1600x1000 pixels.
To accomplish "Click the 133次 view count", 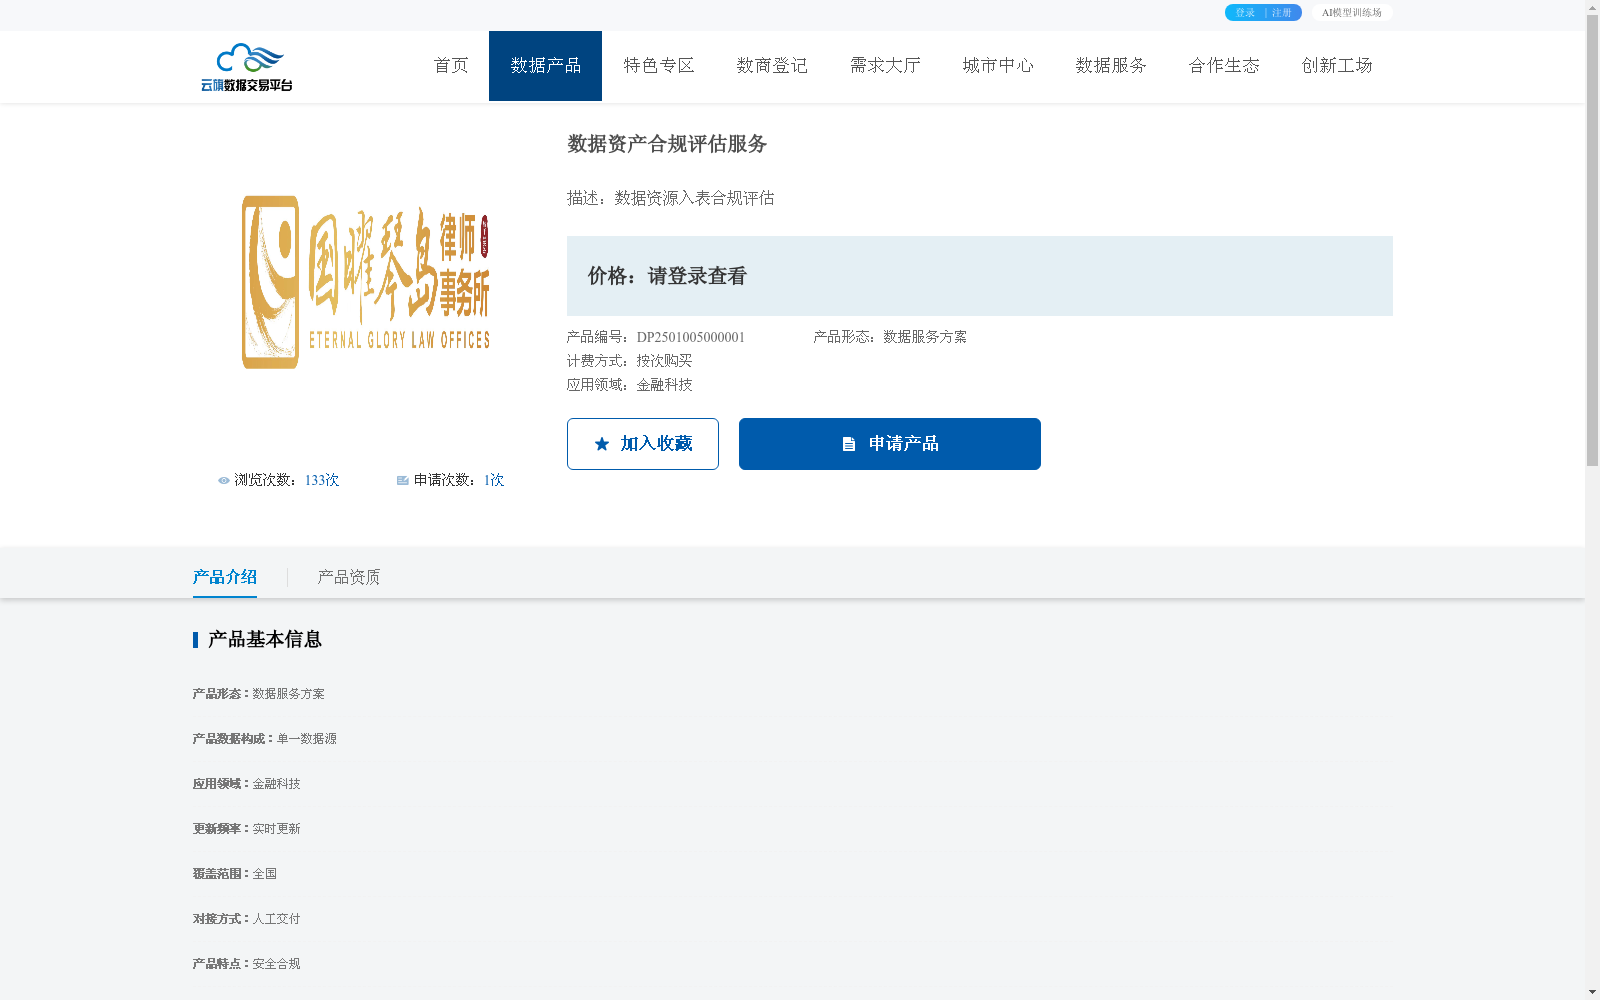I will pyautogui.click(x=322, y=481).
